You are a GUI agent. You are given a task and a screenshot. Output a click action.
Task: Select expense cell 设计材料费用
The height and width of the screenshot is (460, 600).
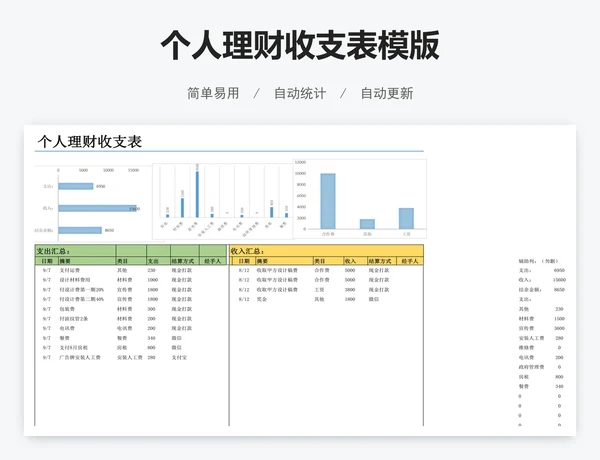(x=75, y=280)
